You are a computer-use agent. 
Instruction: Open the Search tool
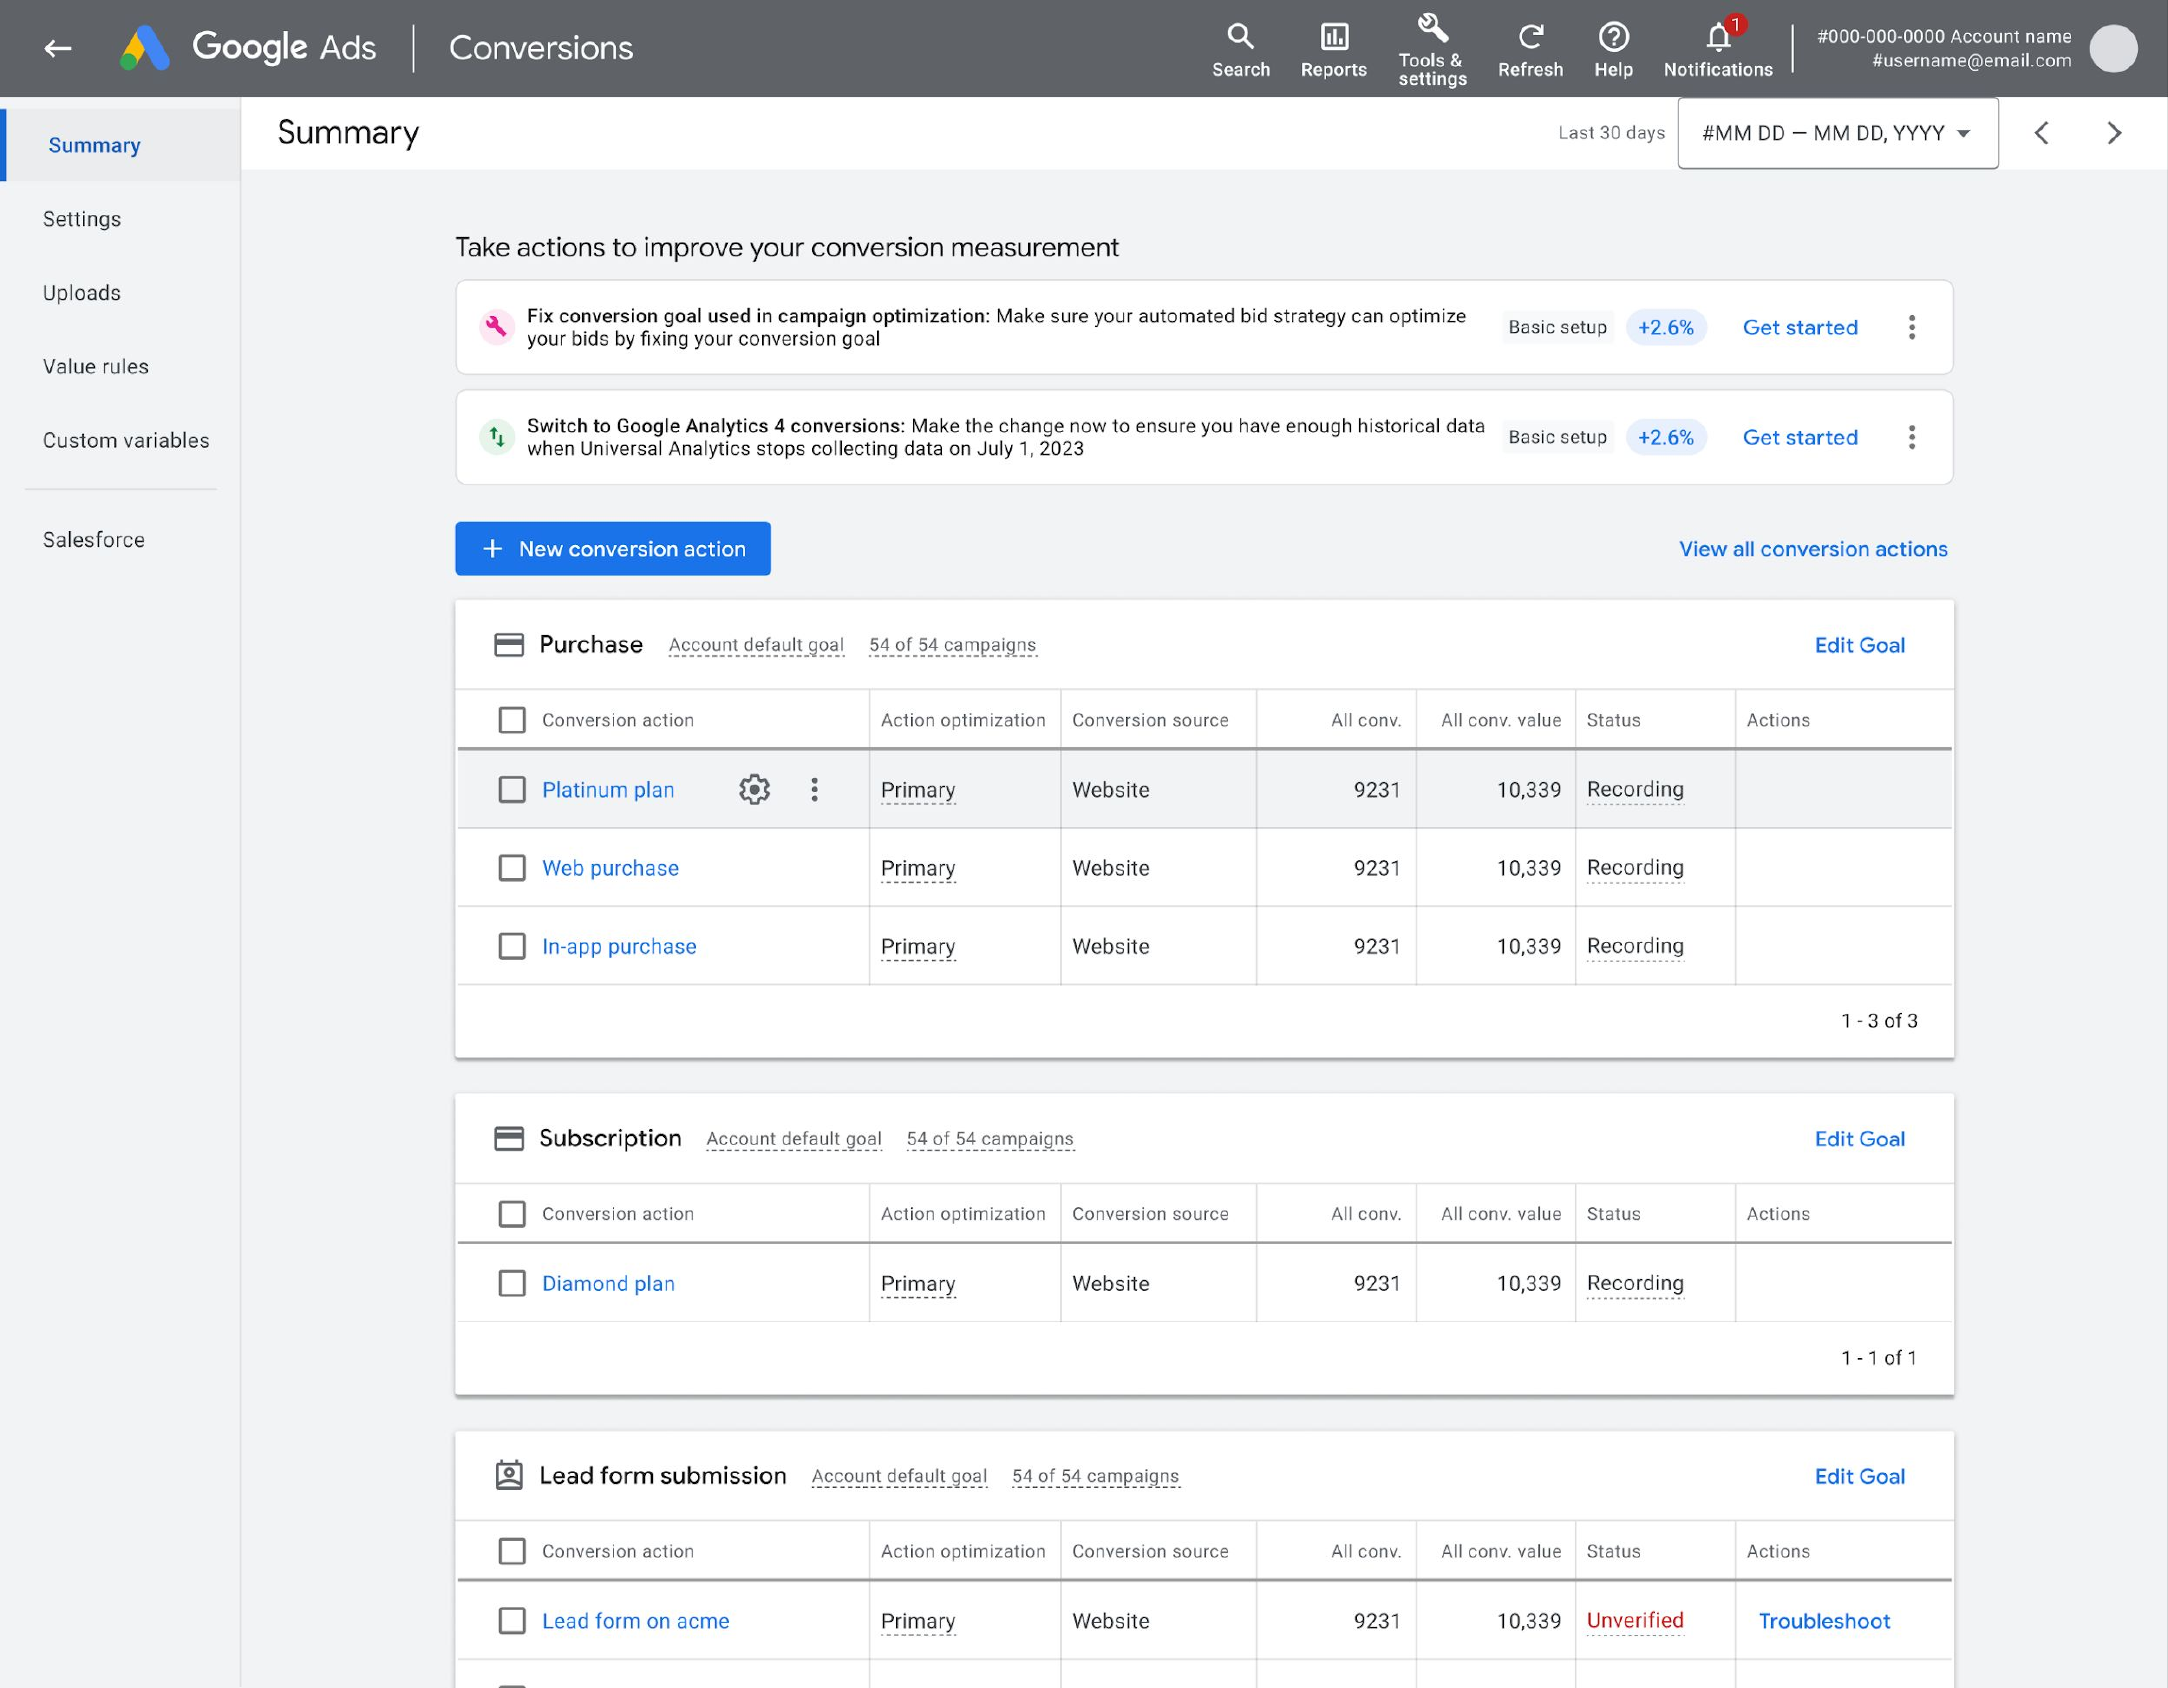(1240, 49)
